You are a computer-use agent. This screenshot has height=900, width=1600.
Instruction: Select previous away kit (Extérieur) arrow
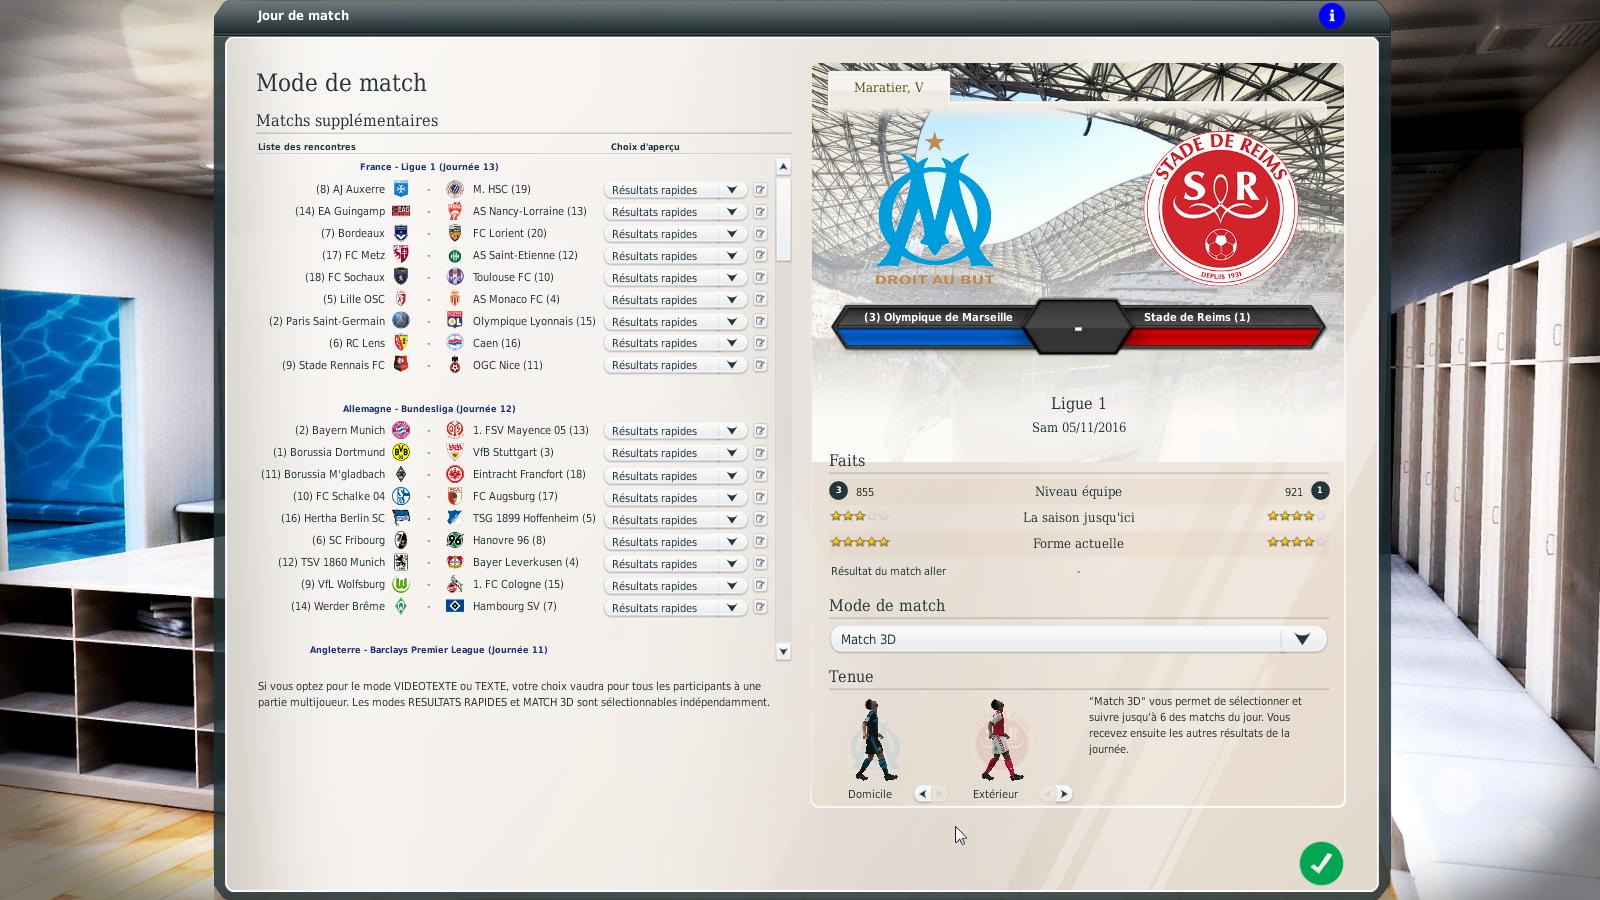pos(1047,793)
